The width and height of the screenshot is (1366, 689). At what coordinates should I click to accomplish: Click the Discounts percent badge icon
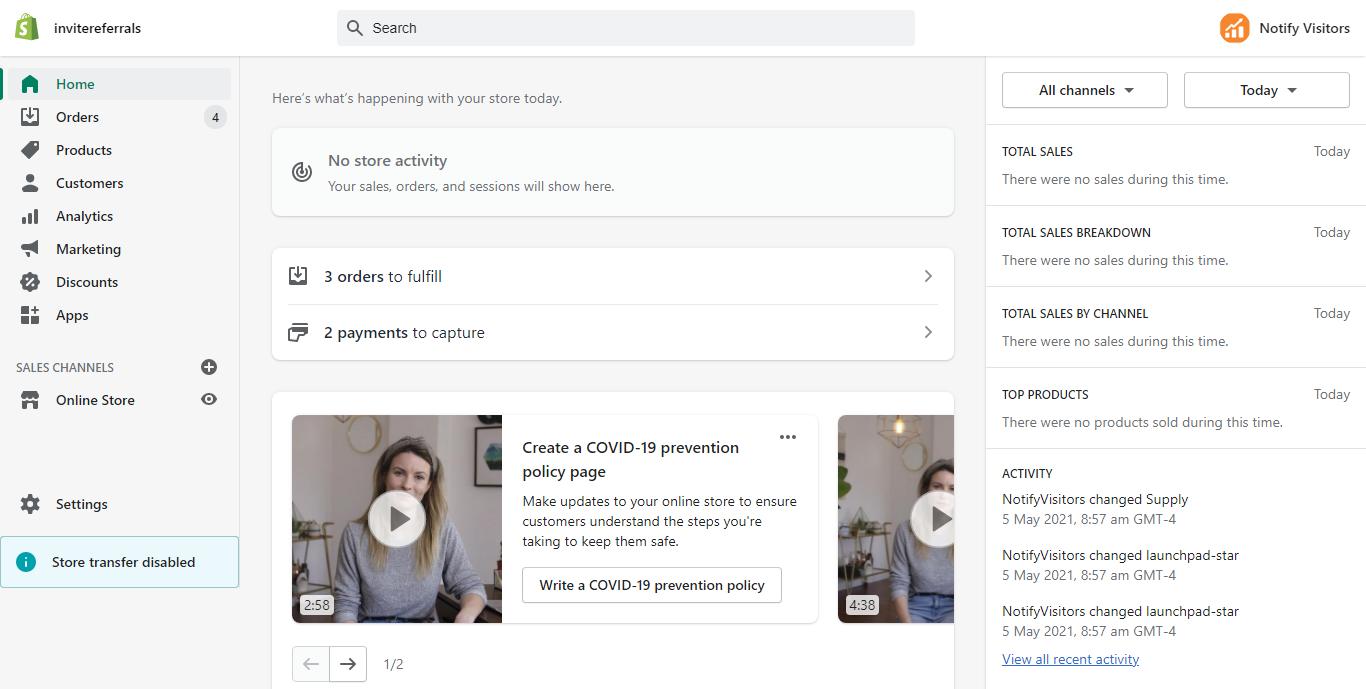30,282
